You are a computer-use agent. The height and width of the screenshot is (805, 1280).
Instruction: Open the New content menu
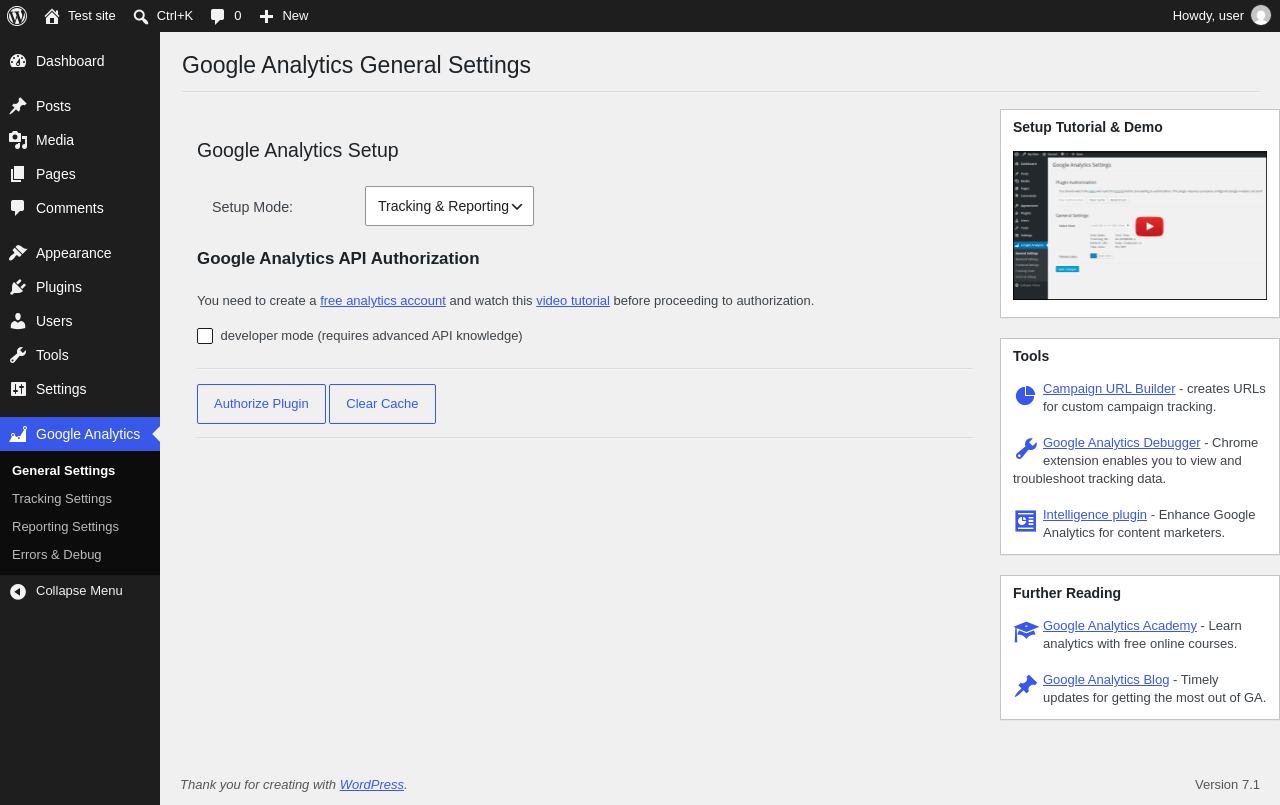point(283,16)
